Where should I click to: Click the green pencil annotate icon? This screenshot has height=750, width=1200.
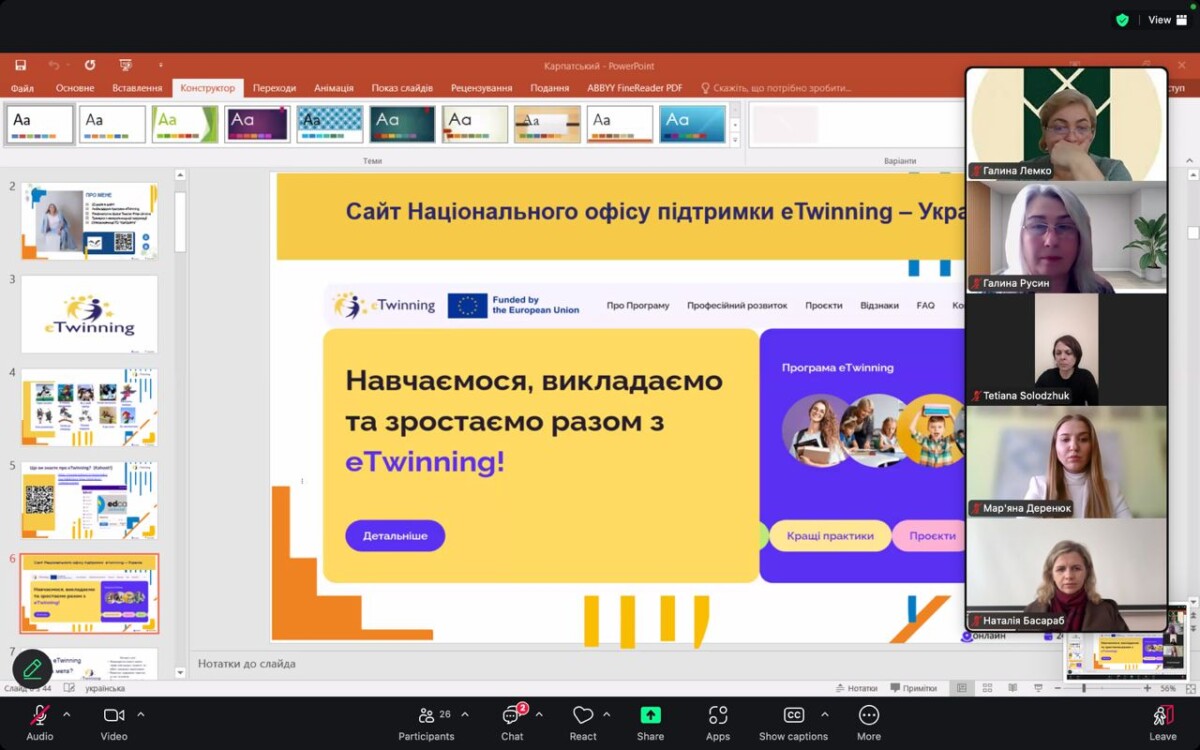[32, 668]
